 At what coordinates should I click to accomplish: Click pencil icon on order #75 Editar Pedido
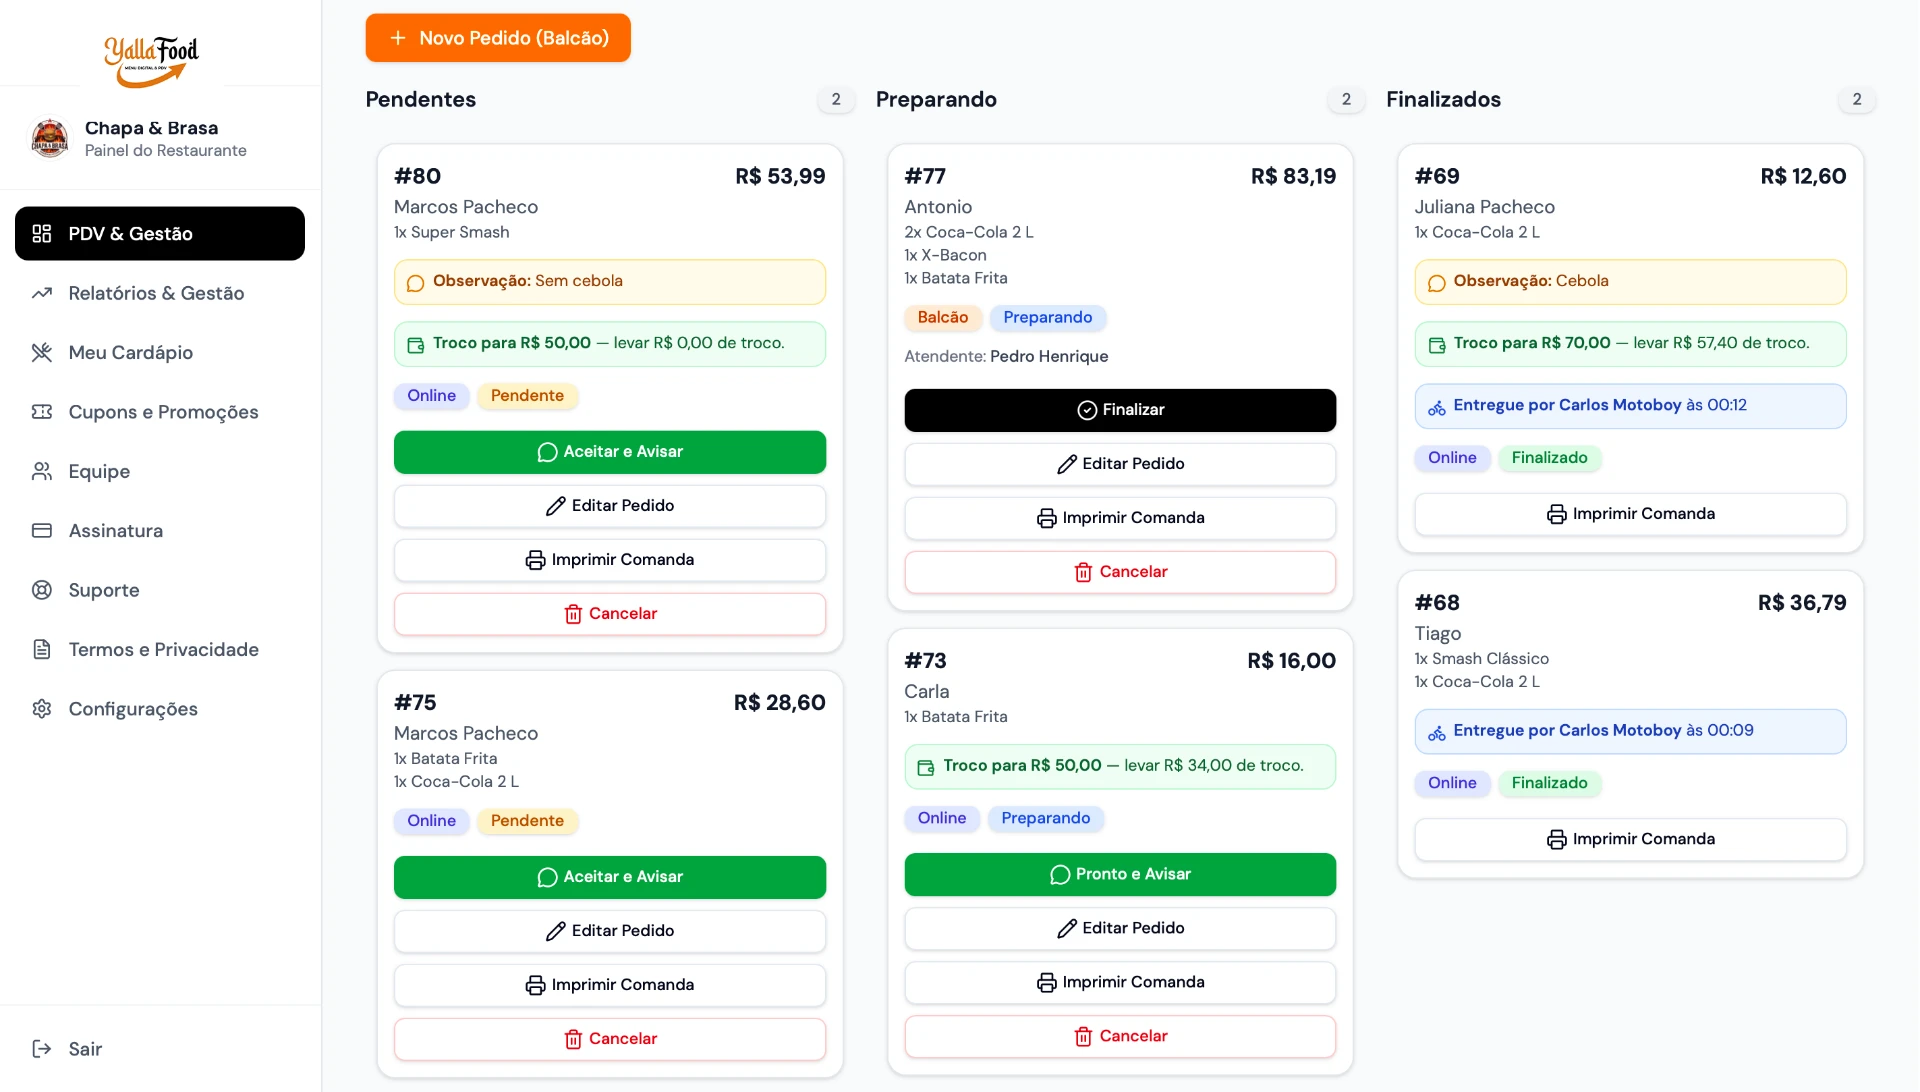pos(556,931)
